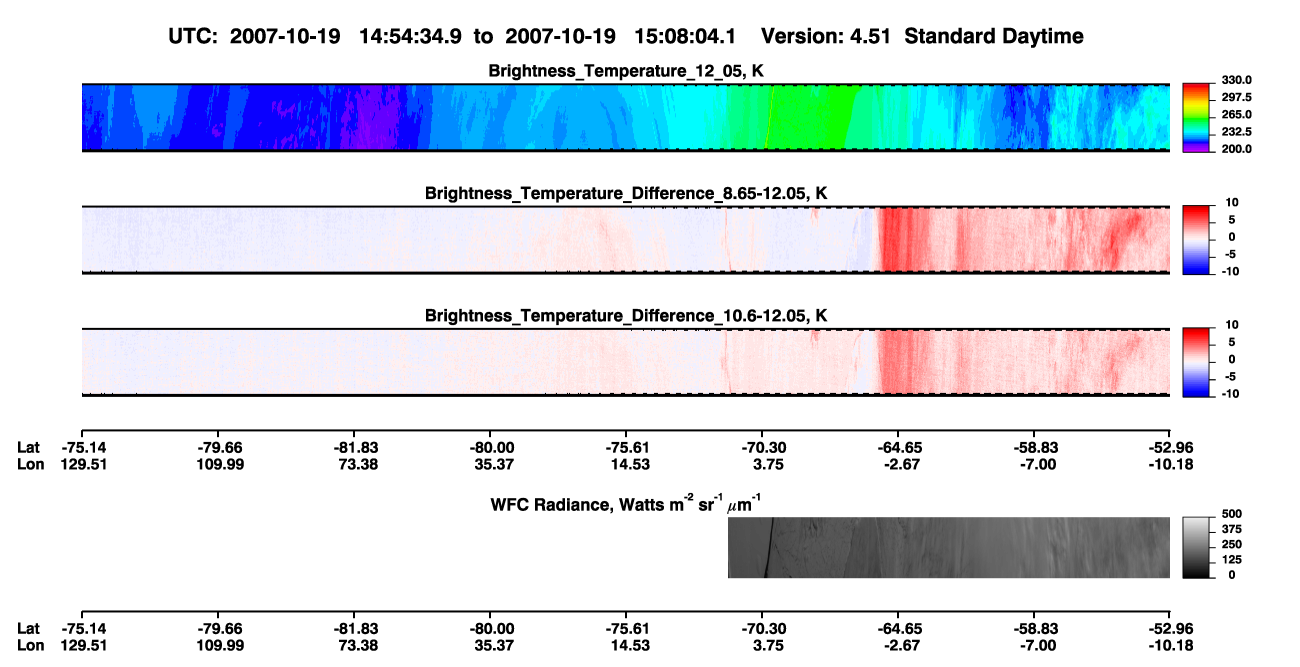Click the '232.5' colorbar label
The image size is (1300, 667).
1236,132
